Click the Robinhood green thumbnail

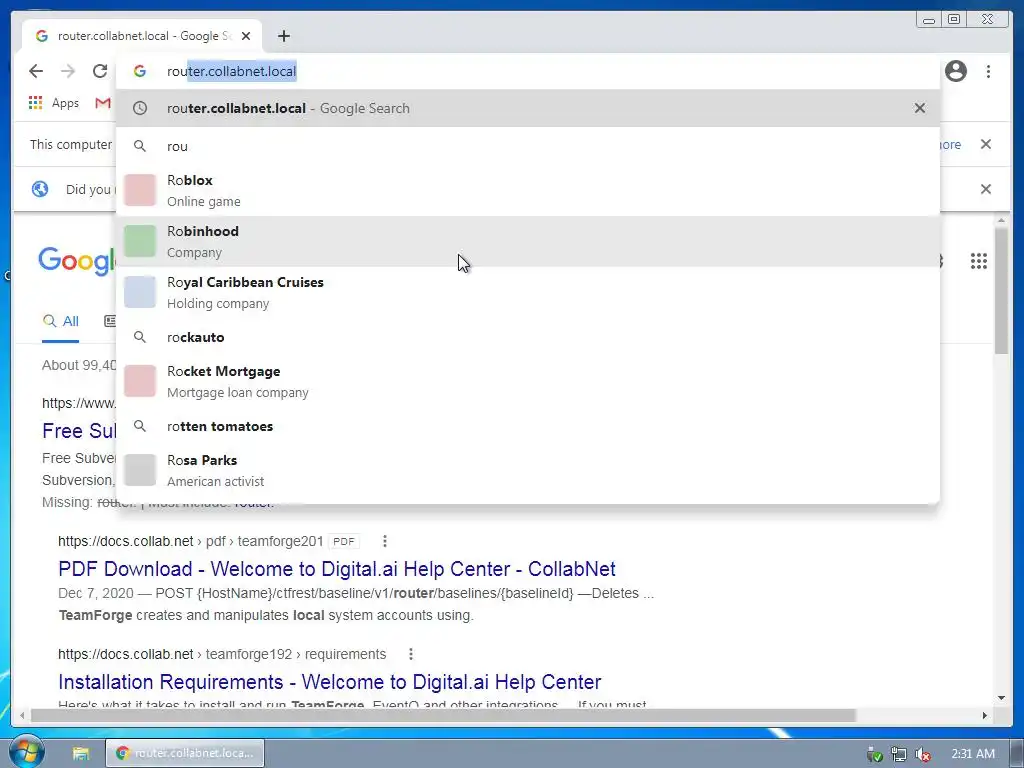pos(140,241)
